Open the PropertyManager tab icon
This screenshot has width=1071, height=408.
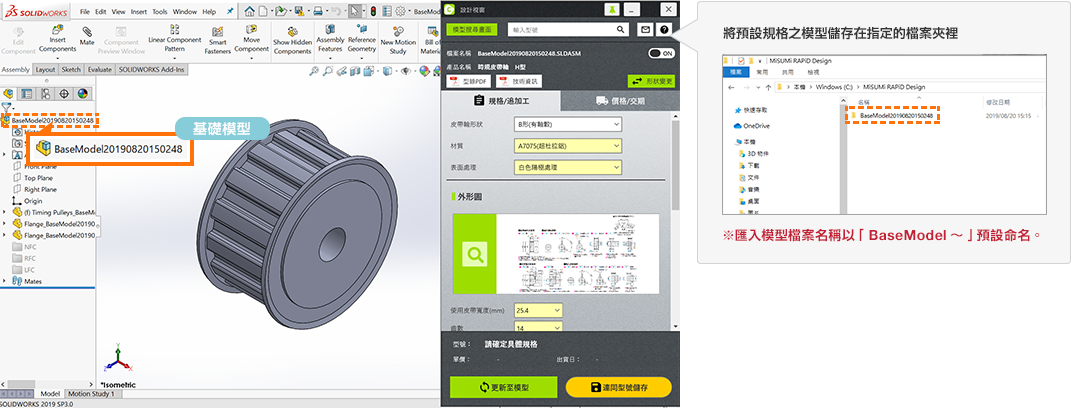coord(27,94)
